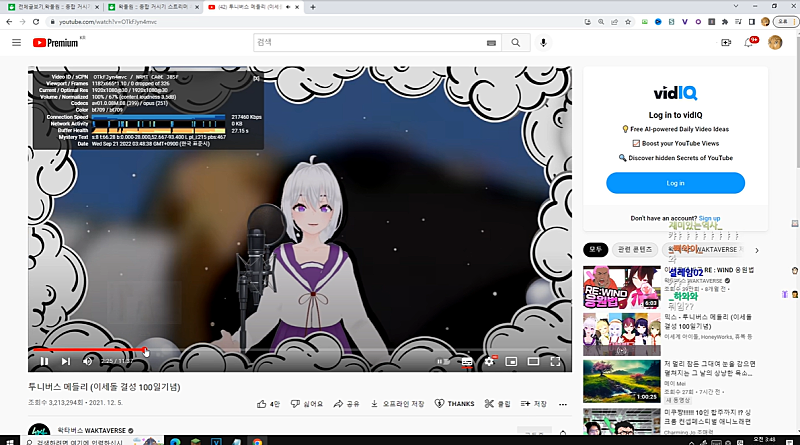Open the 미쿠짱 recommended video thumbnail
800x445 pixels.
(622, 421)
